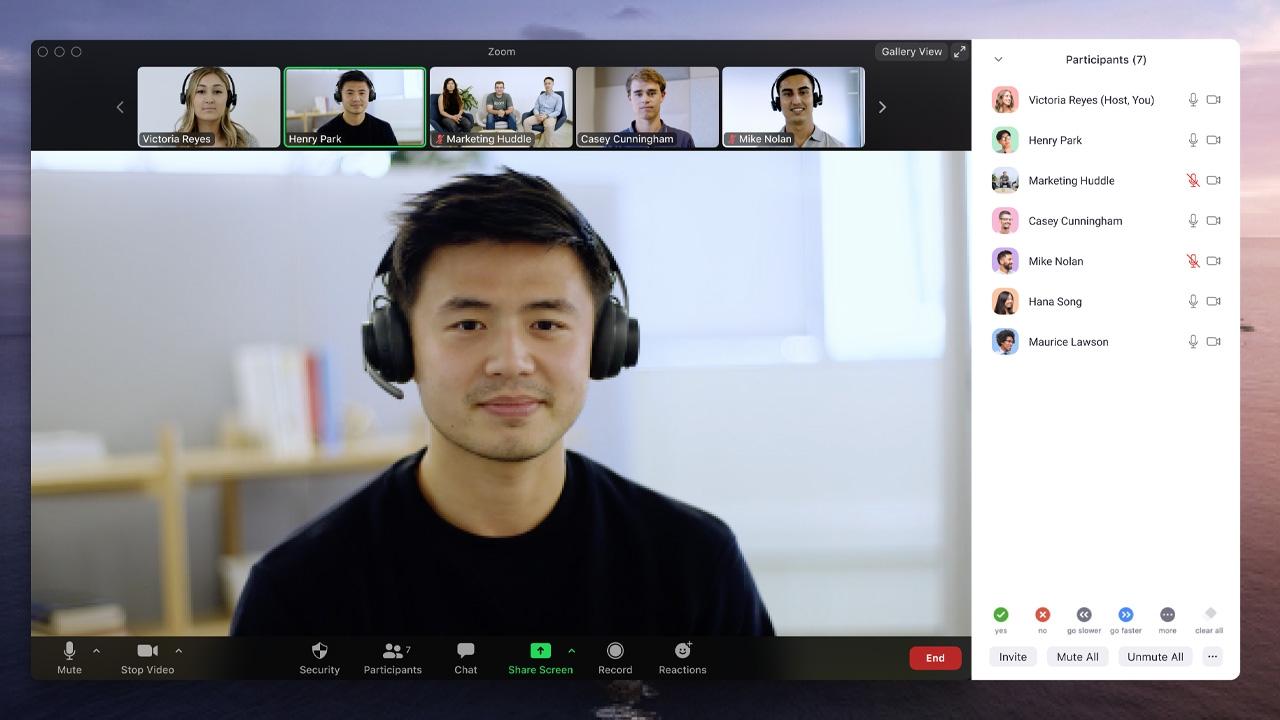
Task: Give a "go faster" feedback response
Action: point(1126,614)
